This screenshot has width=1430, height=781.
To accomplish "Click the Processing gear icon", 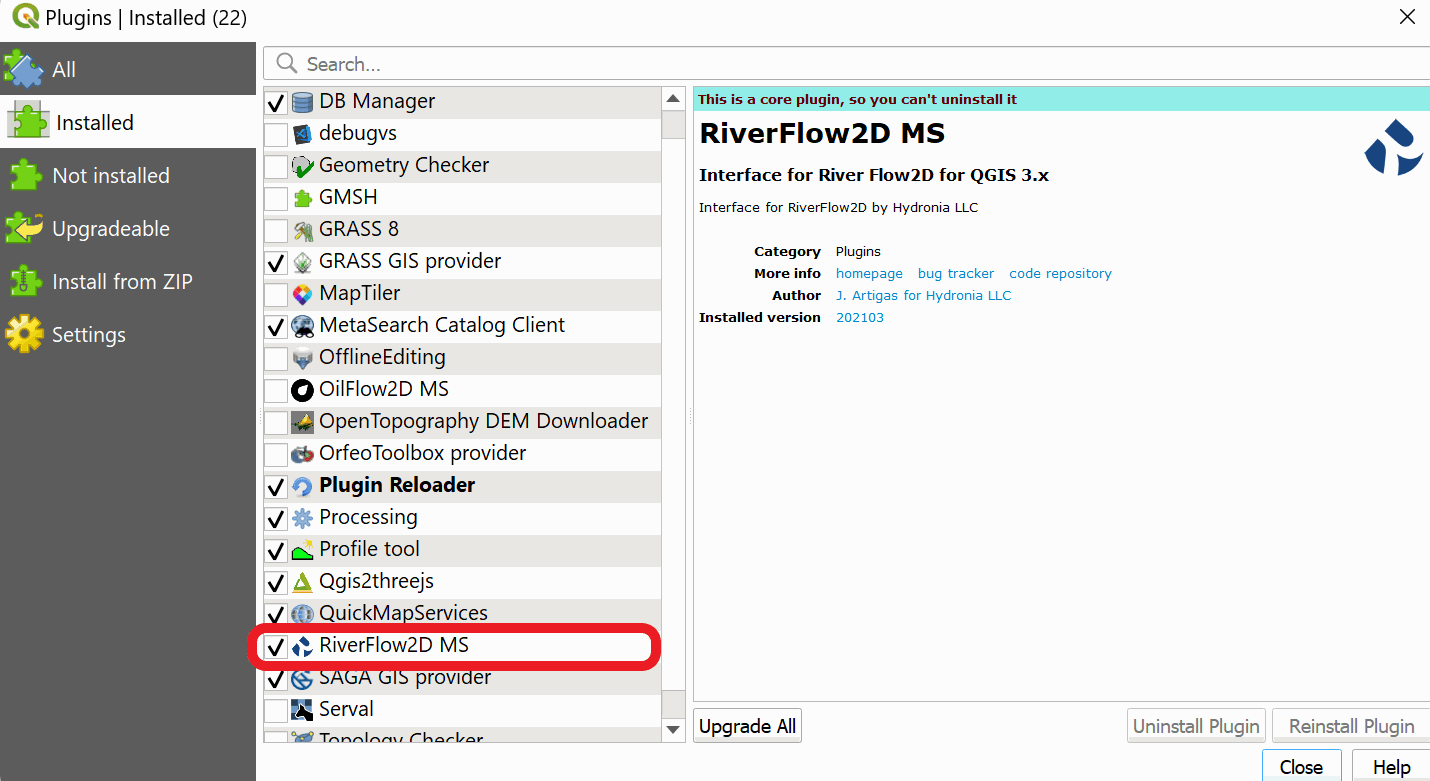I will click(x=302, y=518).
